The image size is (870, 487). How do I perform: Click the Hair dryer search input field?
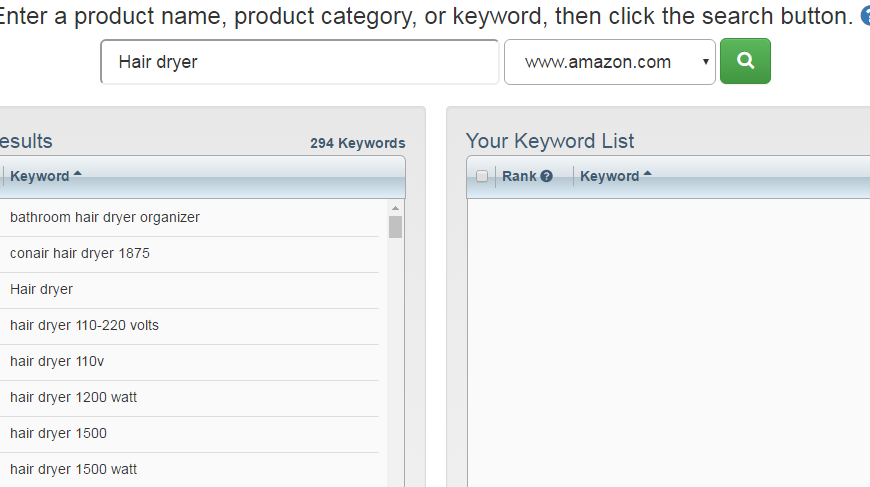(299, 62)
